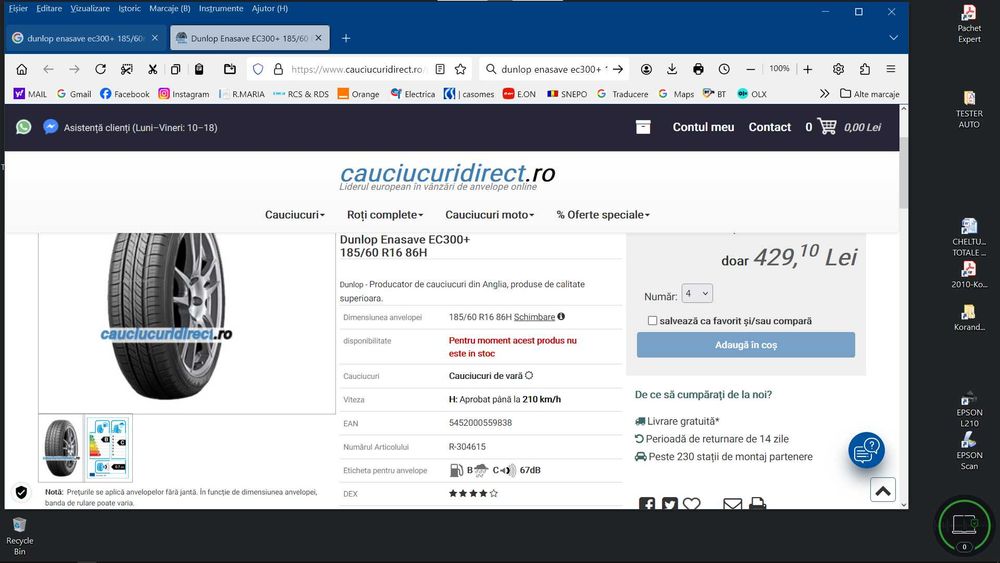The width and height of the screenshot is (1000, 563).
Task: Reload the page with the refresh icon
Action: point(100,69)
